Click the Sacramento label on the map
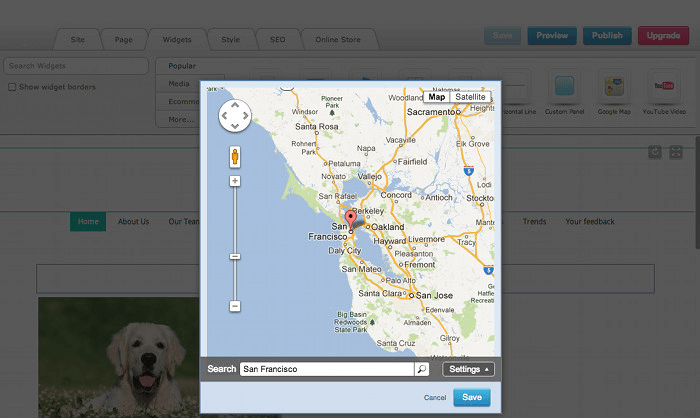Viewport: 700px width, 418px height. [431, 112]
